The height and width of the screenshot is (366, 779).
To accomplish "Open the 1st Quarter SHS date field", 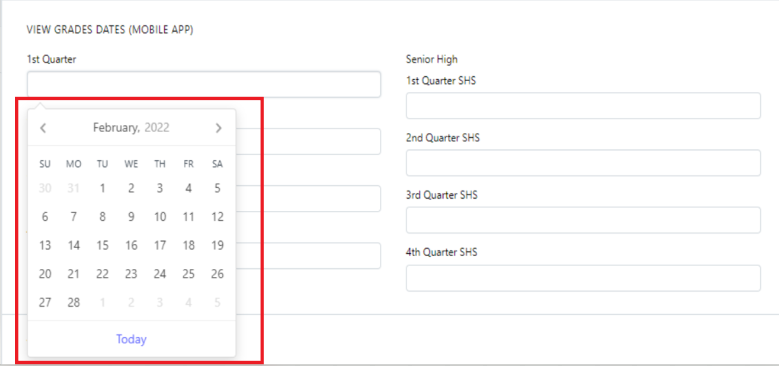I will [x=583, y=105].
